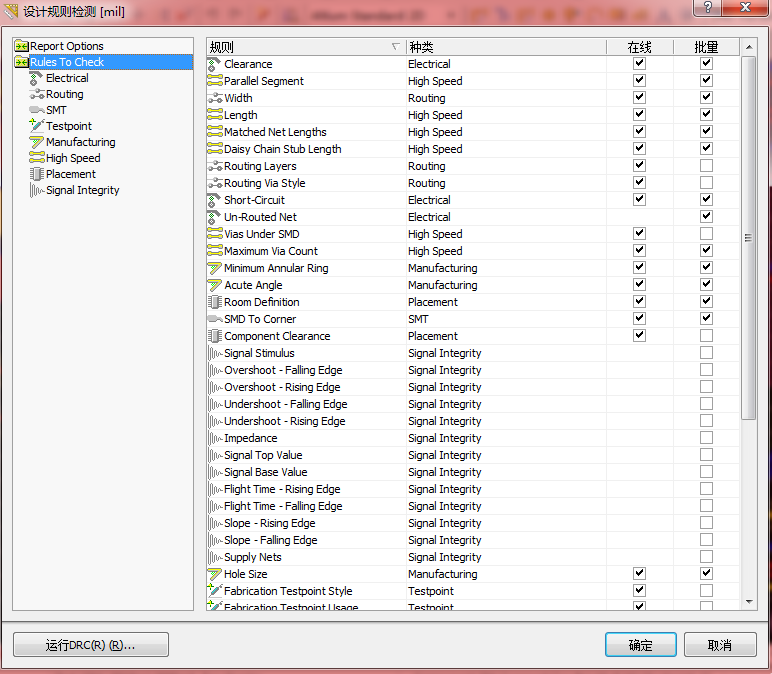Screen dimensions: 772x674
Task: Disable online check for Clearance rule
Action: (x=640, y=64)
